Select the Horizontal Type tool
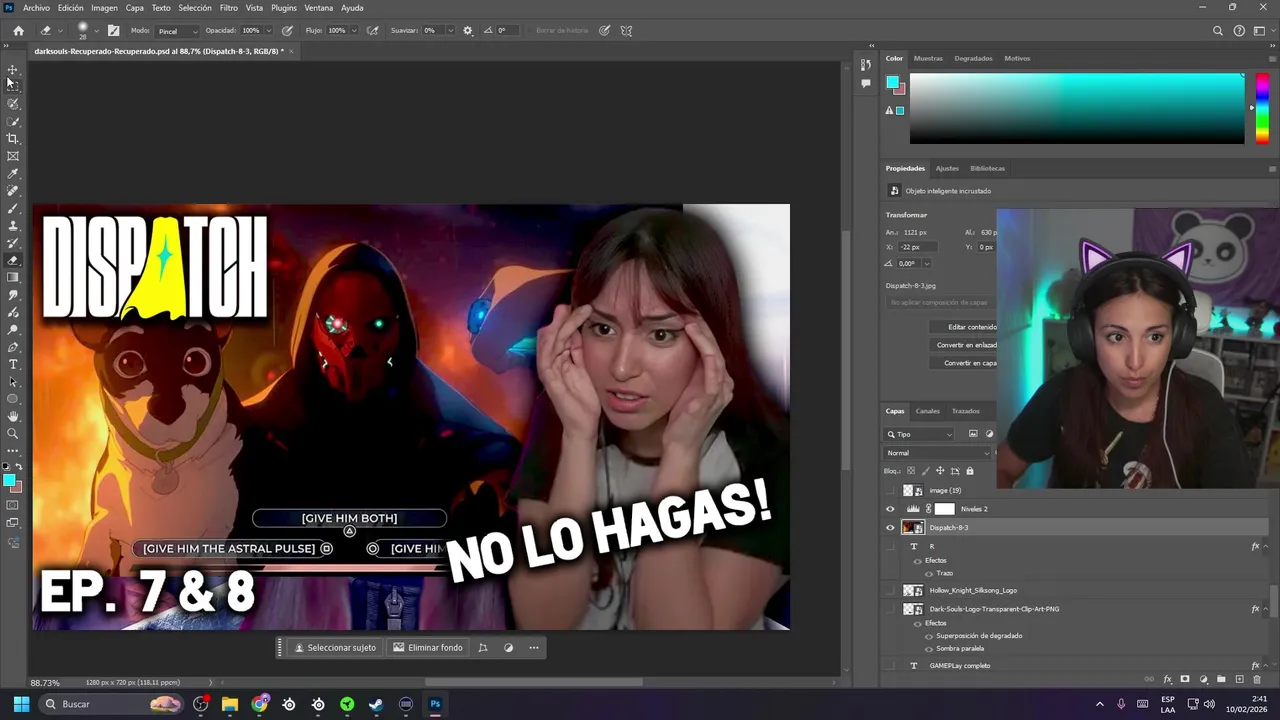The image size is (1280, 720). pos(13,364)
